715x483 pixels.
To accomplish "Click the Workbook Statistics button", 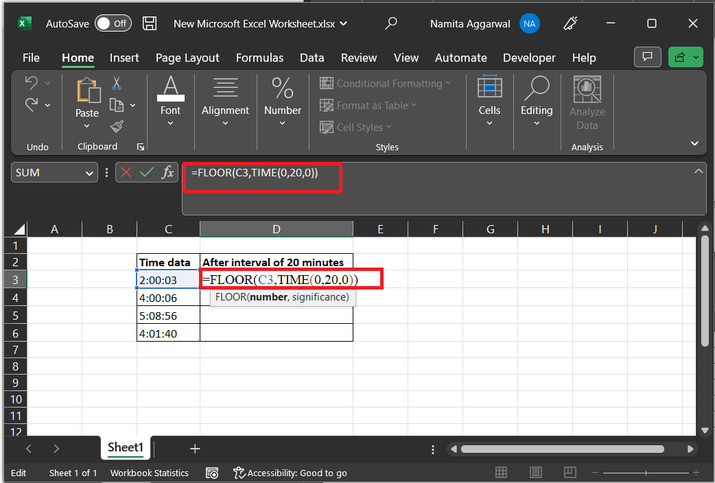I will 149,473.
